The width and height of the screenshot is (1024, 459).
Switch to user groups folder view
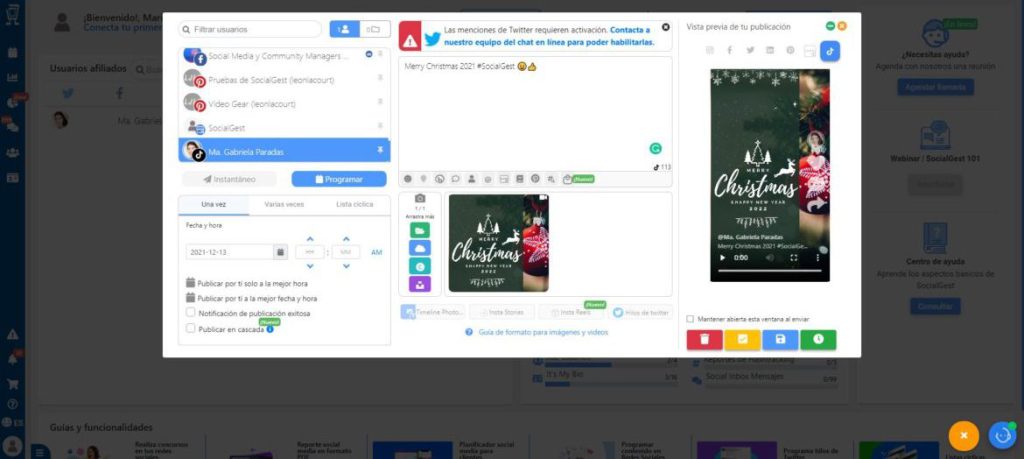(x=375, y=29)
